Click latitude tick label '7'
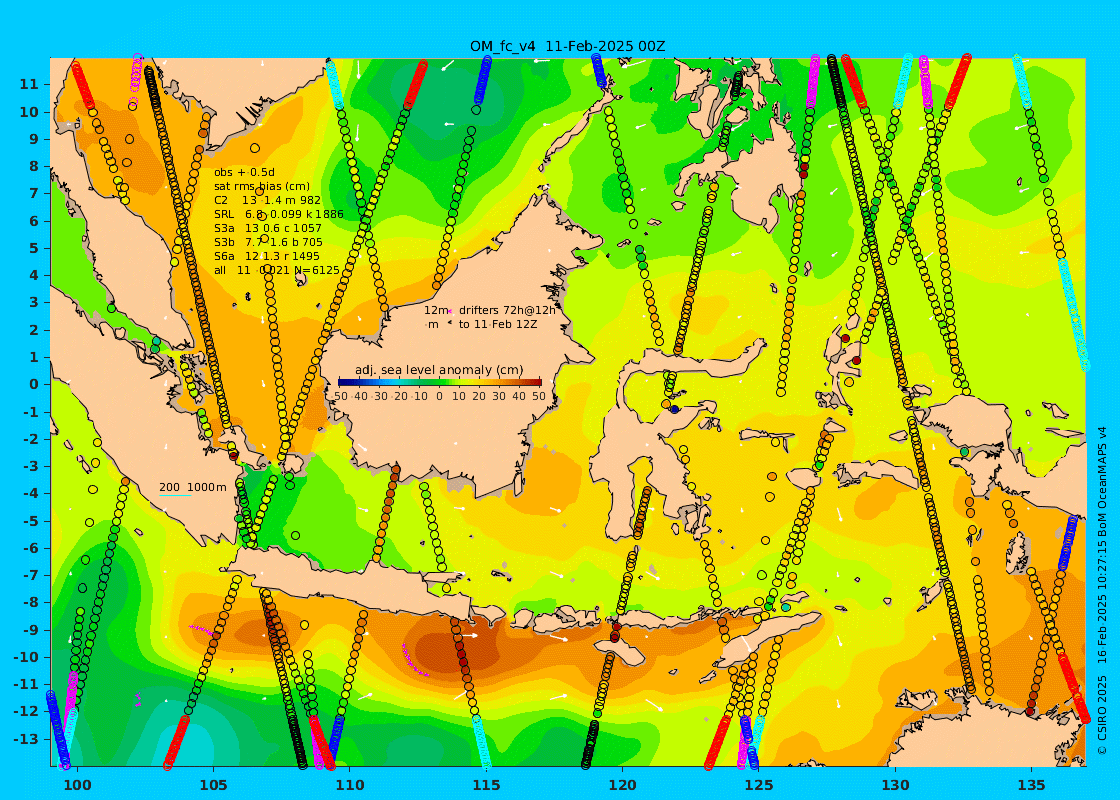This screenshot has width=1120, height=800. tap(33, 194)
